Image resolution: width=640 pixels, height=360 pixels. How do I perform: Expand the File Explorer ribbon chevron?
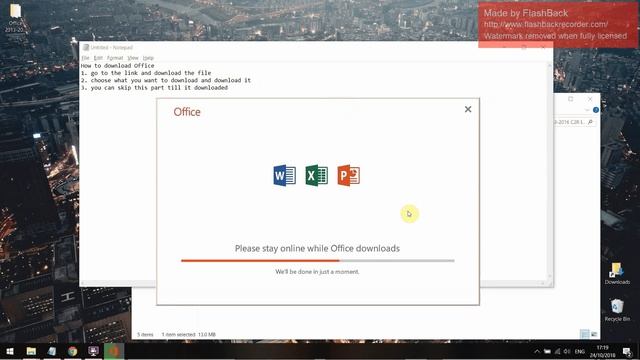point(587,110)
